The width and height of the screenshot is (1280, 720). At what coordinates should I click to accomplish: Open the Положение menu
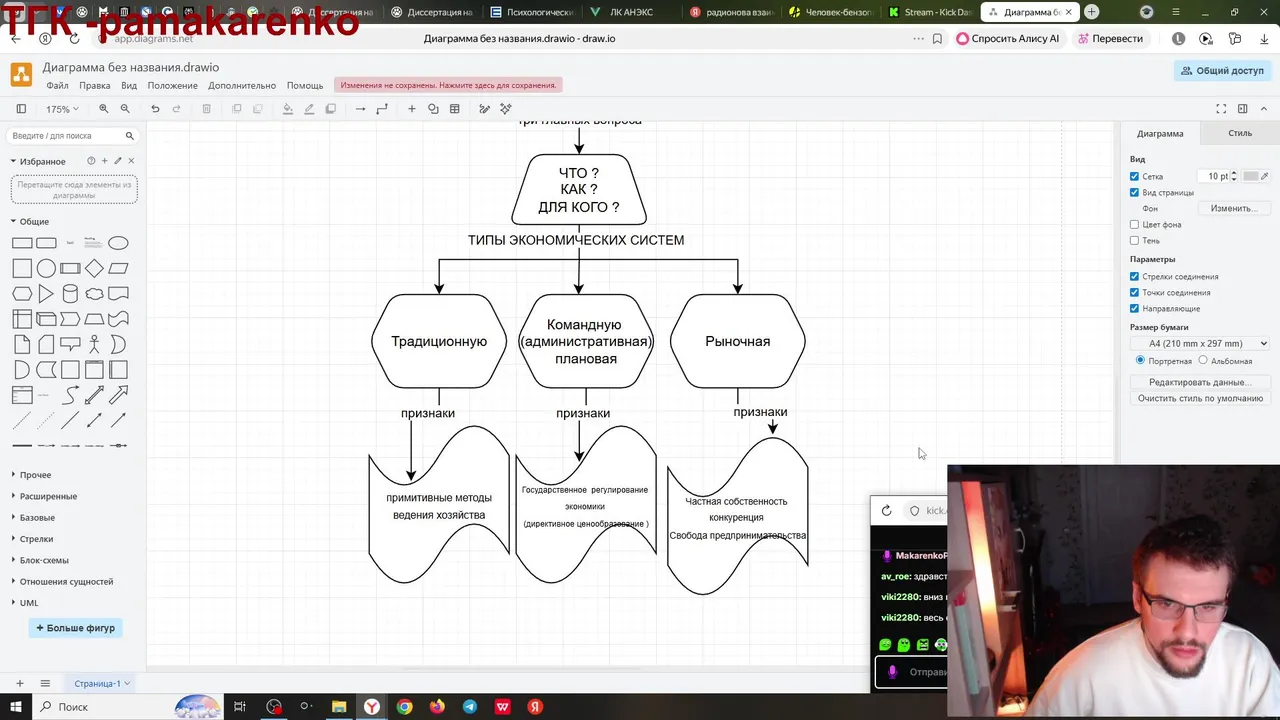pos(172,86)
